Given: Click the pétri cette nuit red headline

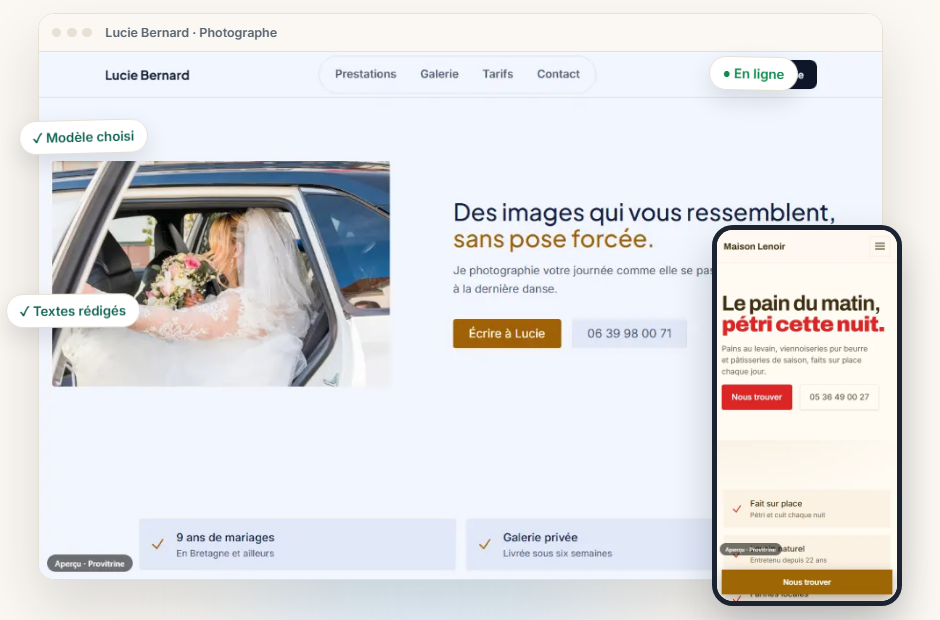Looking at the screenshot, I should [803, 324].
